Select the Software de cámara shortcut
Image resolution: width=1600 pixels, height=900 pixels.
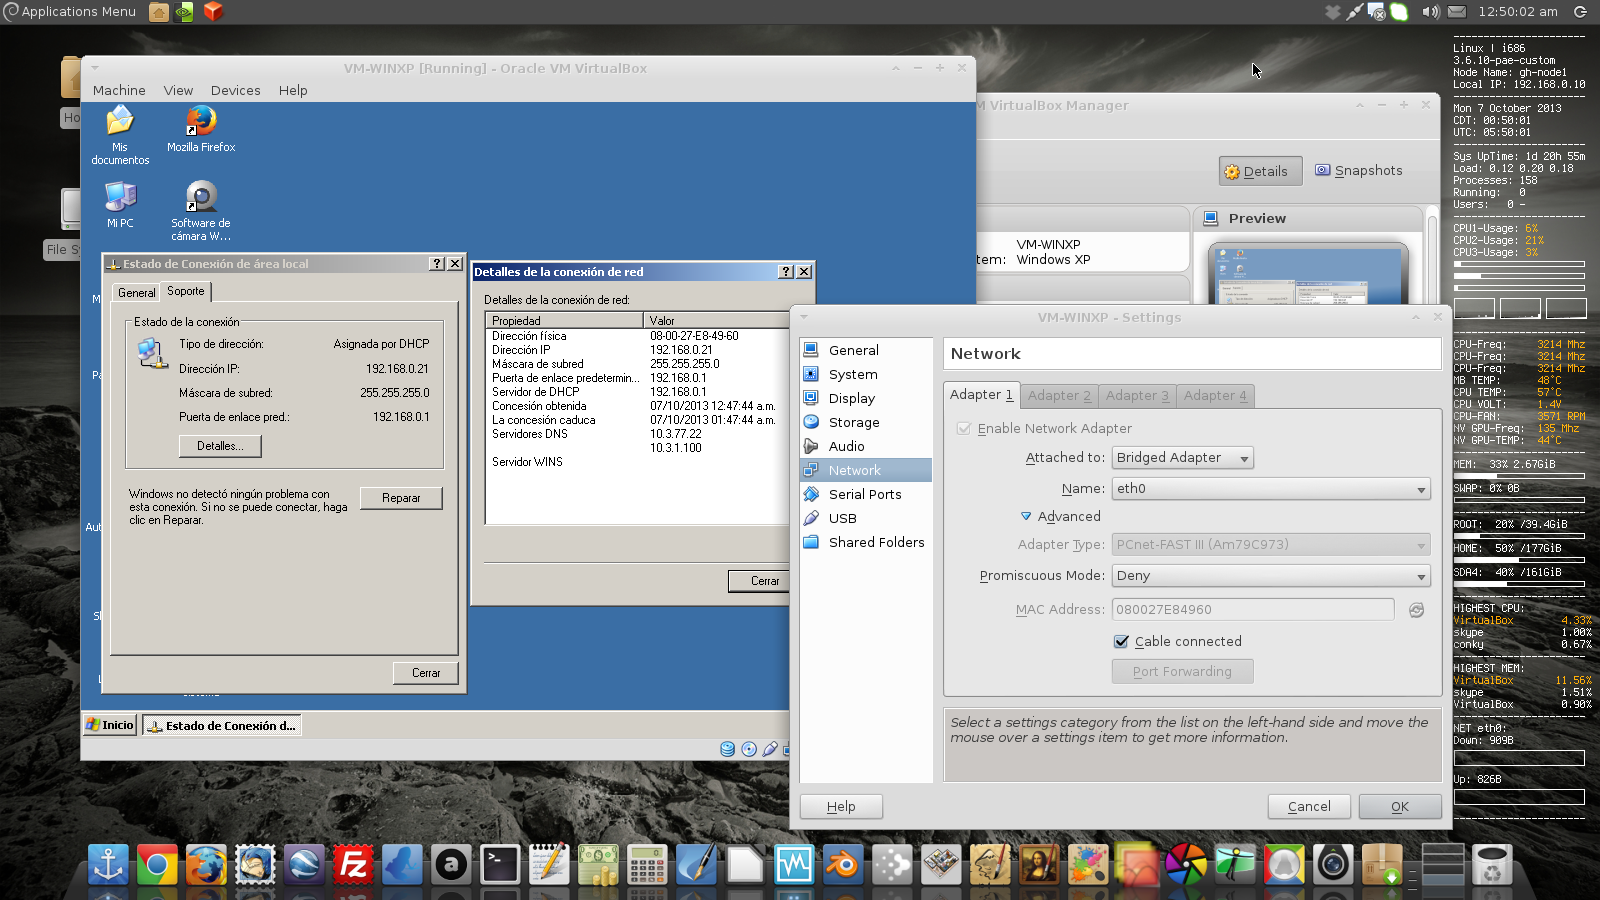pos(201,211)
